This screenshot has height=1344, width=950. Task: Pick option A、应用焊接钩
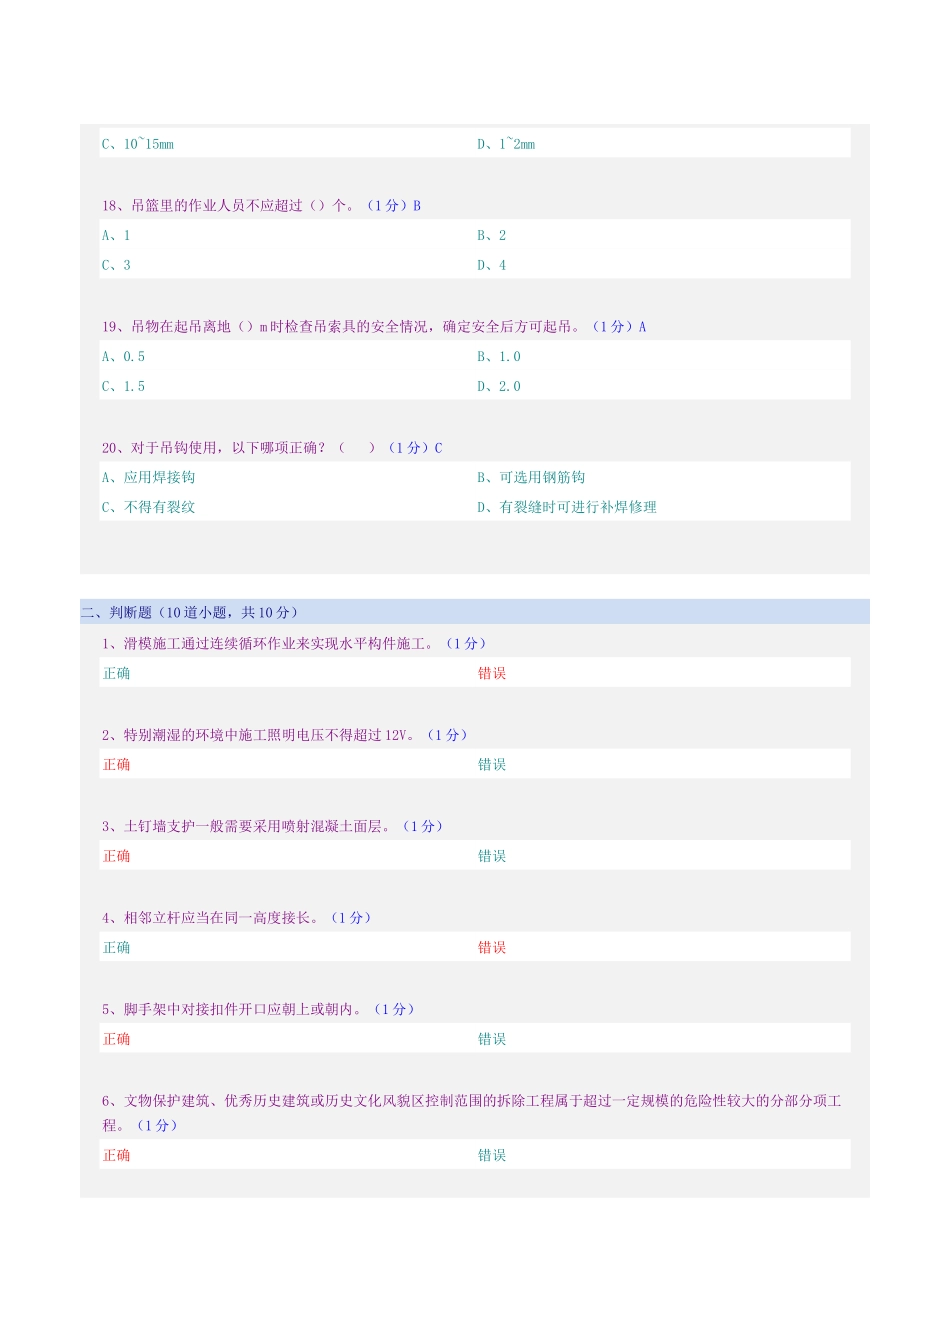pyautogui.click(x=148, y=478)
